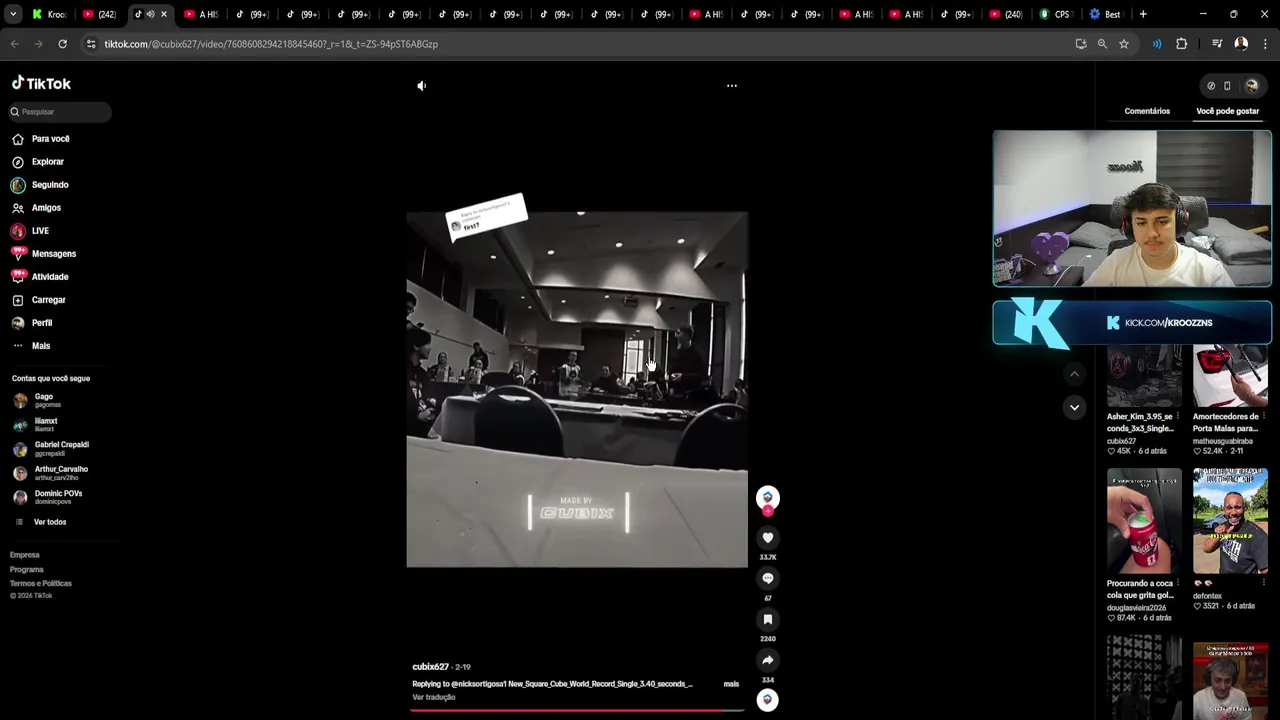This screenshot has height=720, width=1280.
Task: Bookmark the video with the save icon
Action: (x=768, y=620)
